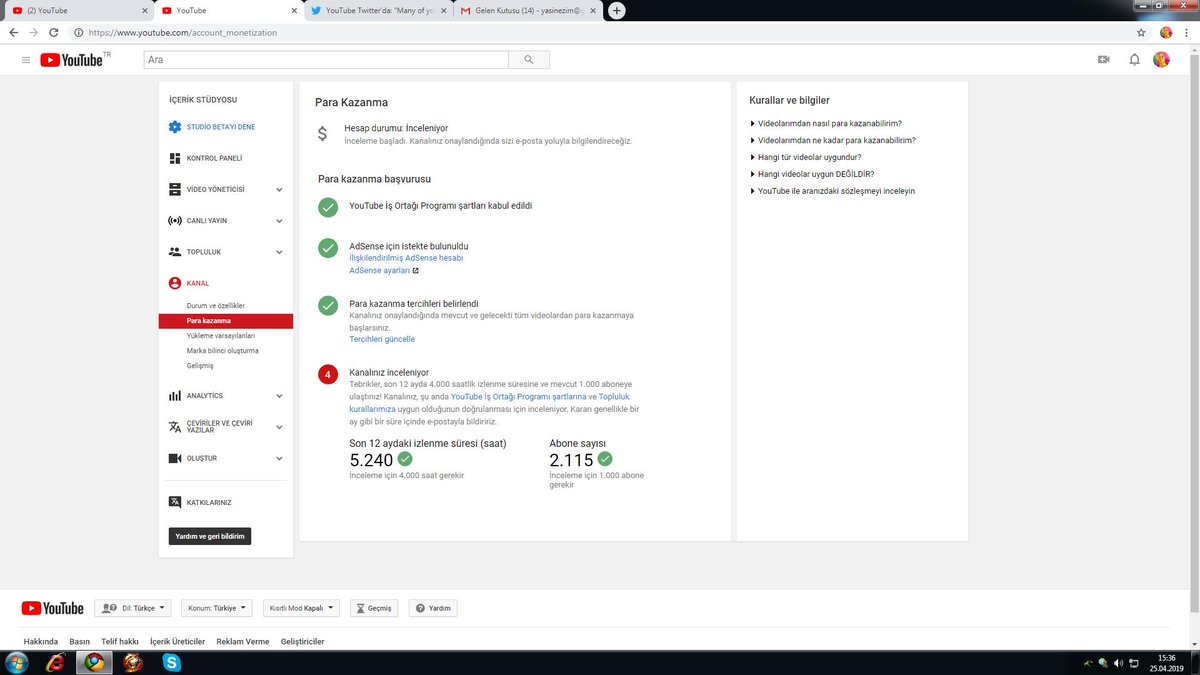Open the Windows Start menu
This screenshot has width=1200, height=675.
[17, 662]
